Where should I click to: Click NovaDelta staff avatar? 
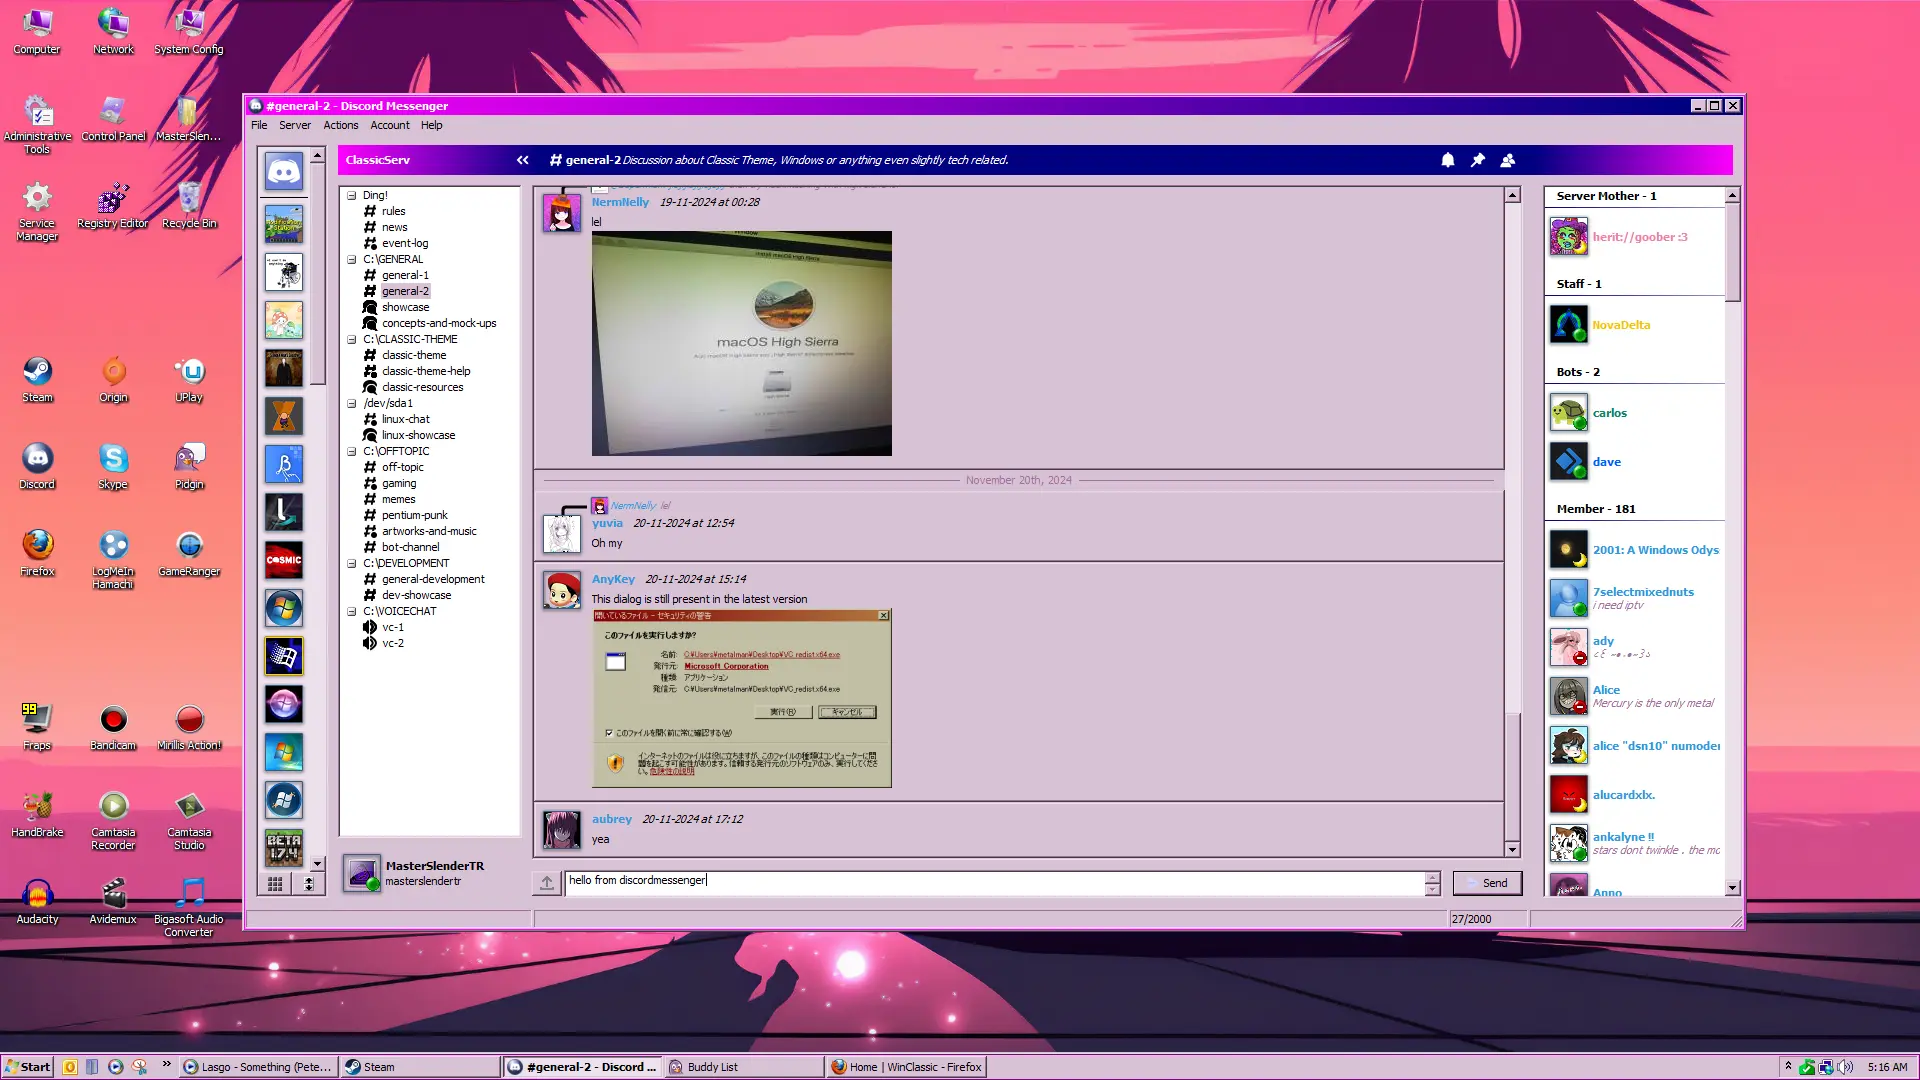click(x=1568, y=325)
